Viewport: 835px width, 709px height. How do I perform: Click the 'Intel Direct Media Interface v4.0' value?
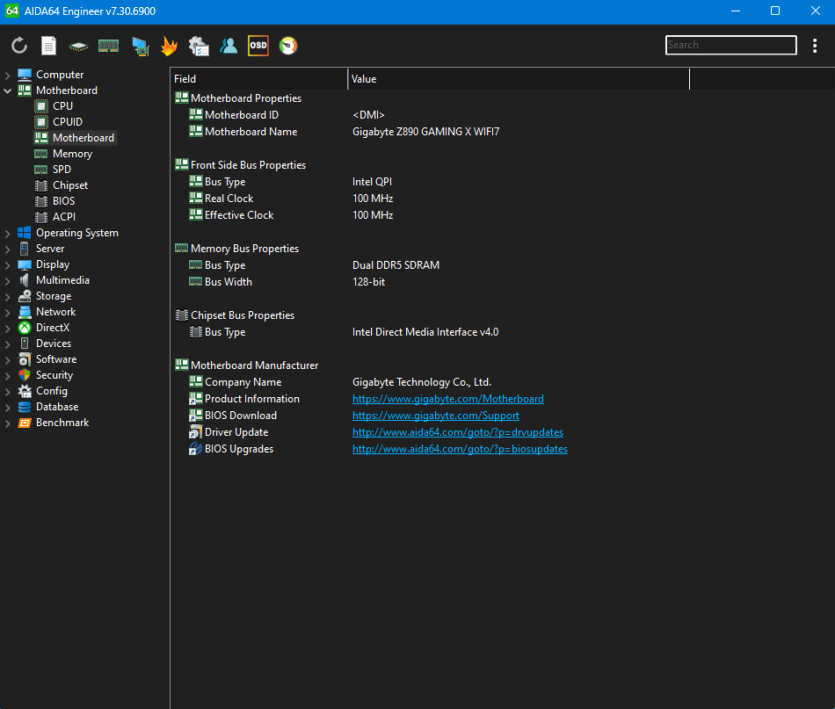[425, 332]
